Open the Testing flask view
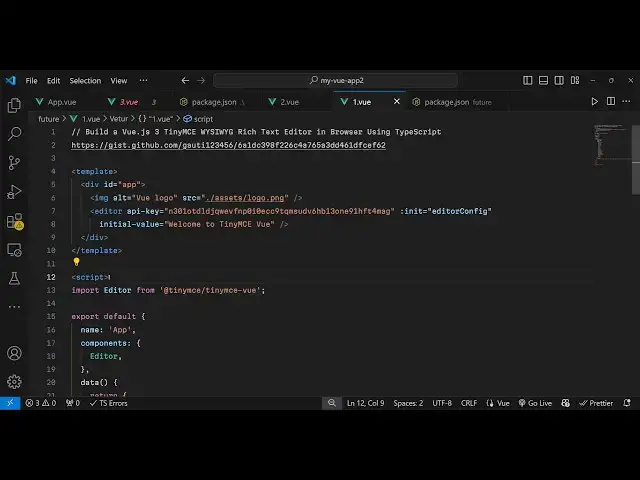 click(x=14, y=279)
